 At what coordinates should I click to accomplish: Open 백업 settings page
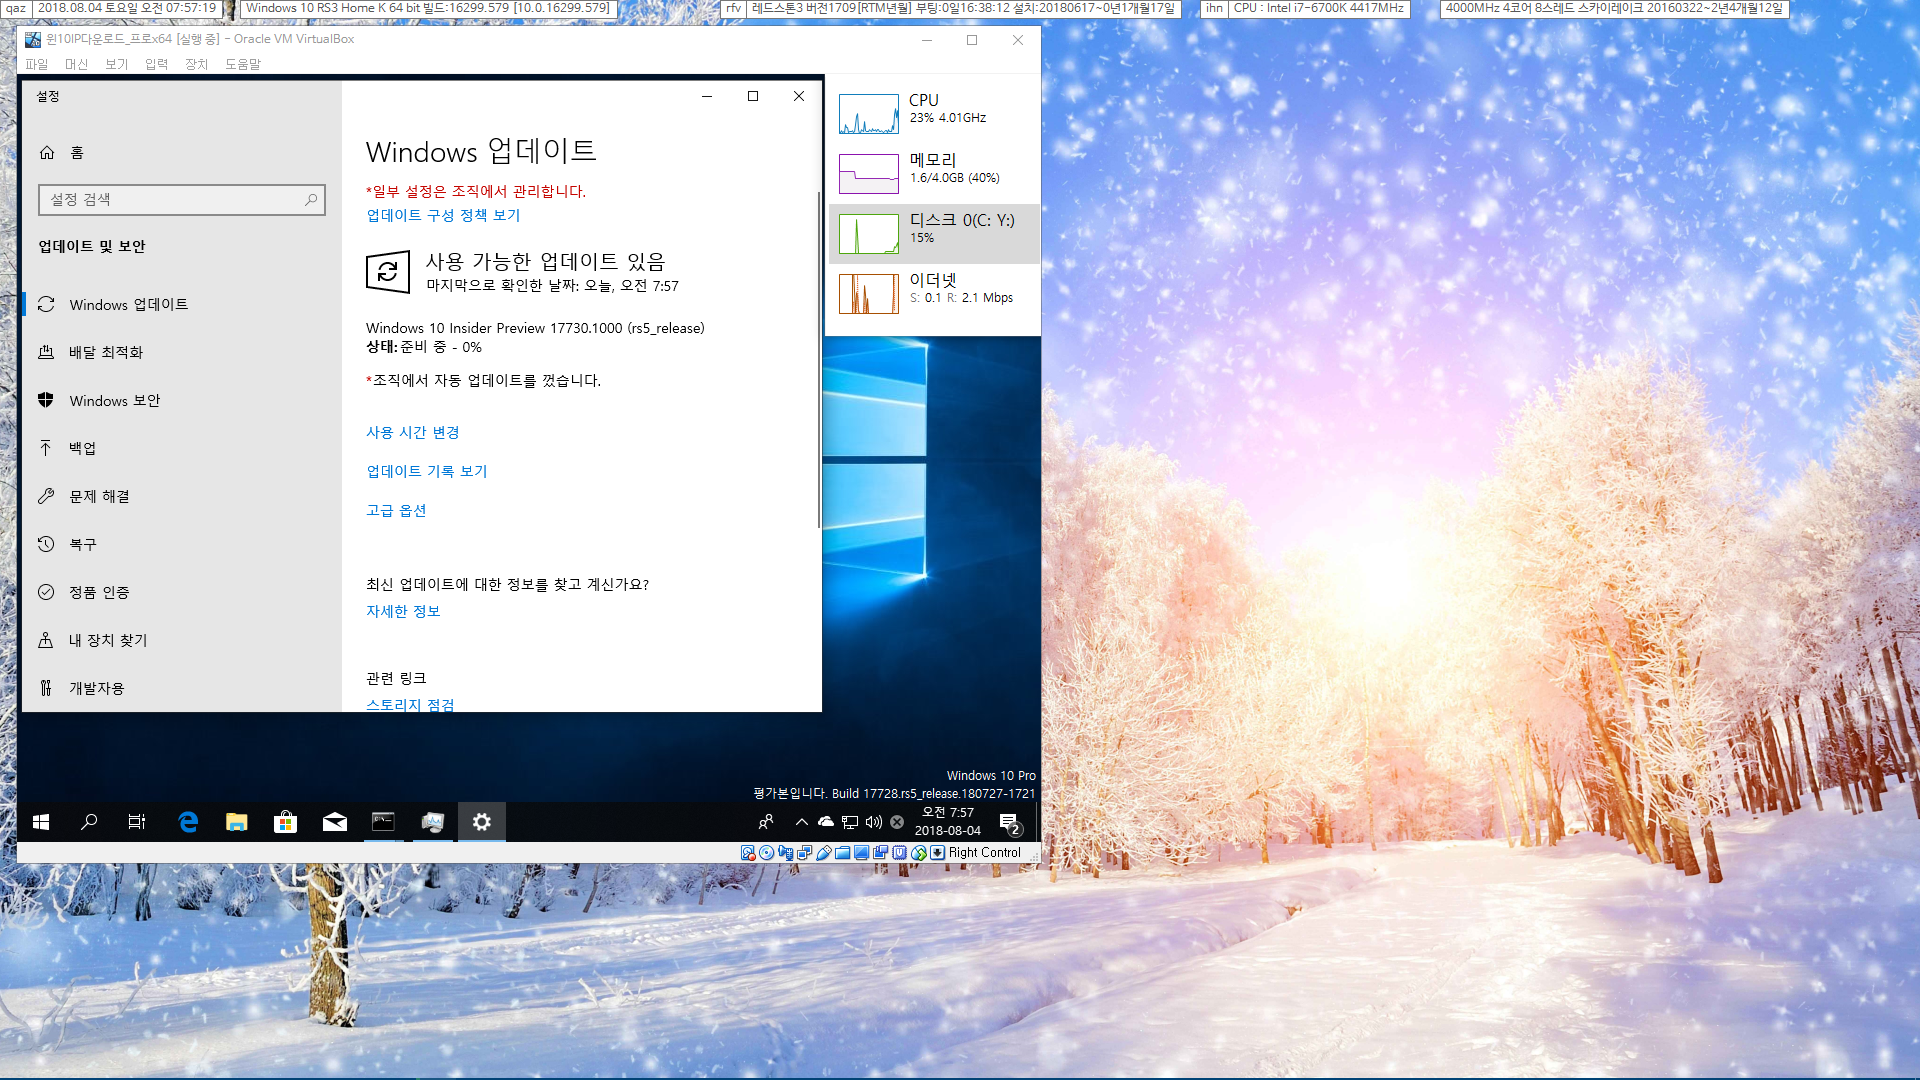coord(182,448)
